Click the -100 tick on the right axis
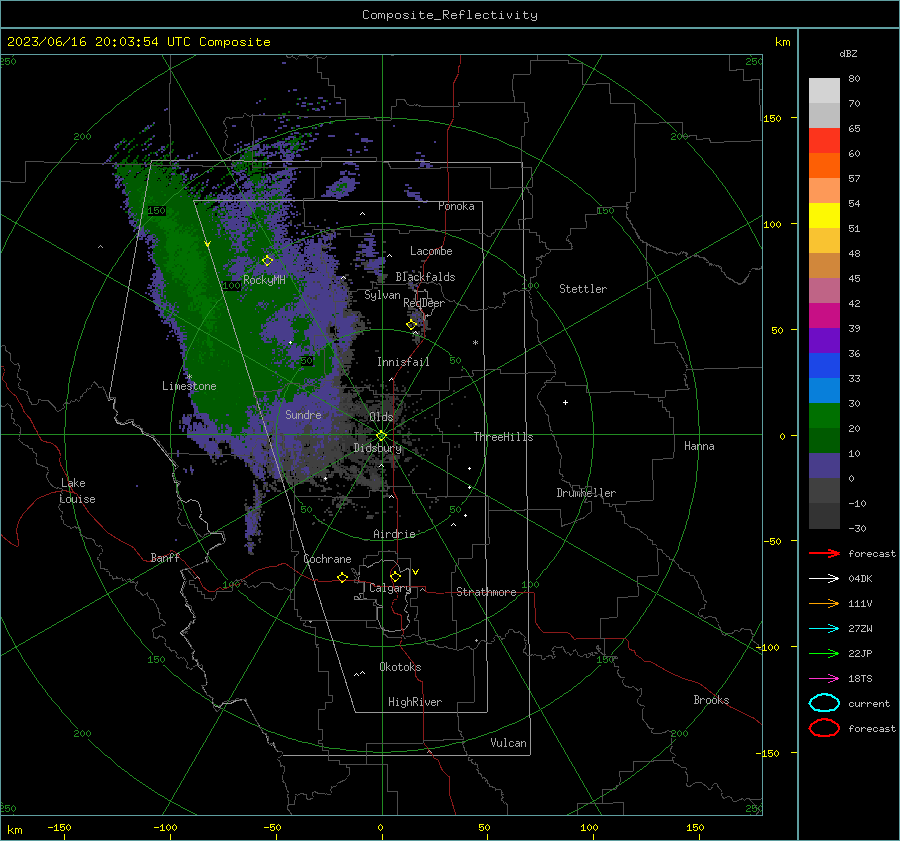Image resolution: width=900 pixels, height=841 pixels. [768, 647]
